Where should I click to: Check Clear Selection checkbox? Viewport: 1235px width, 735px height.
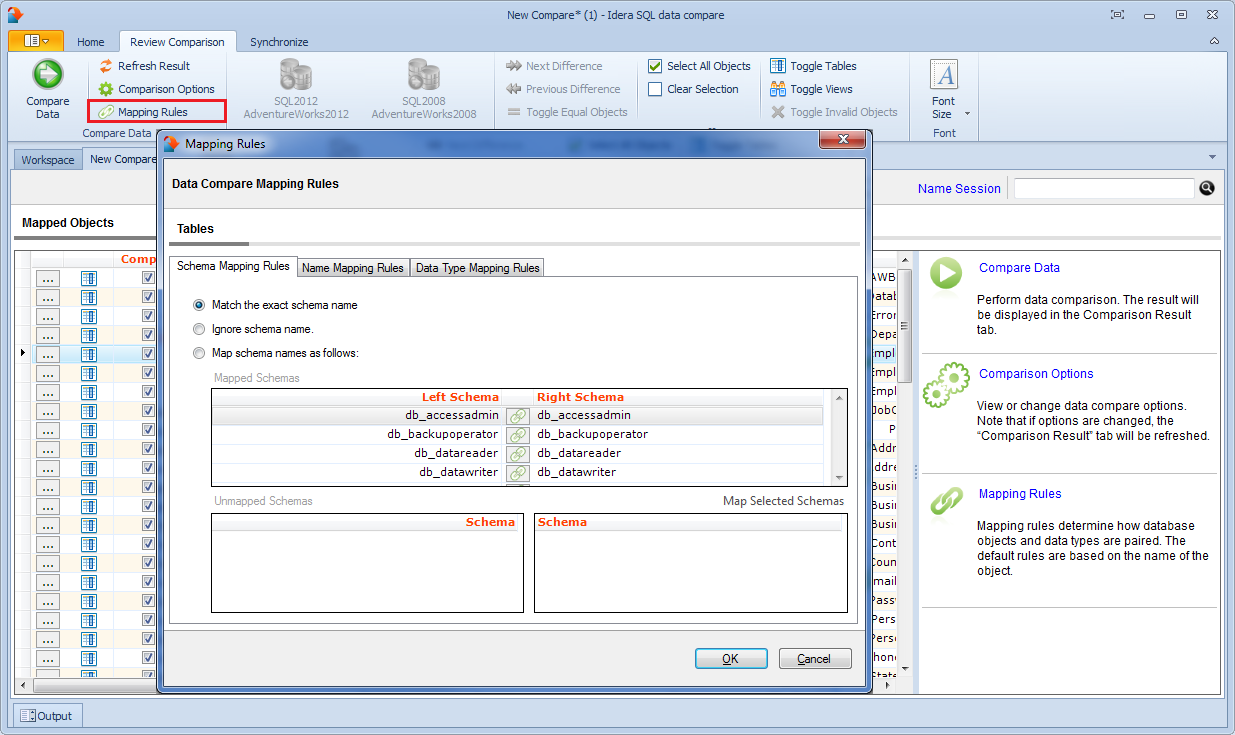click(655, 89)
